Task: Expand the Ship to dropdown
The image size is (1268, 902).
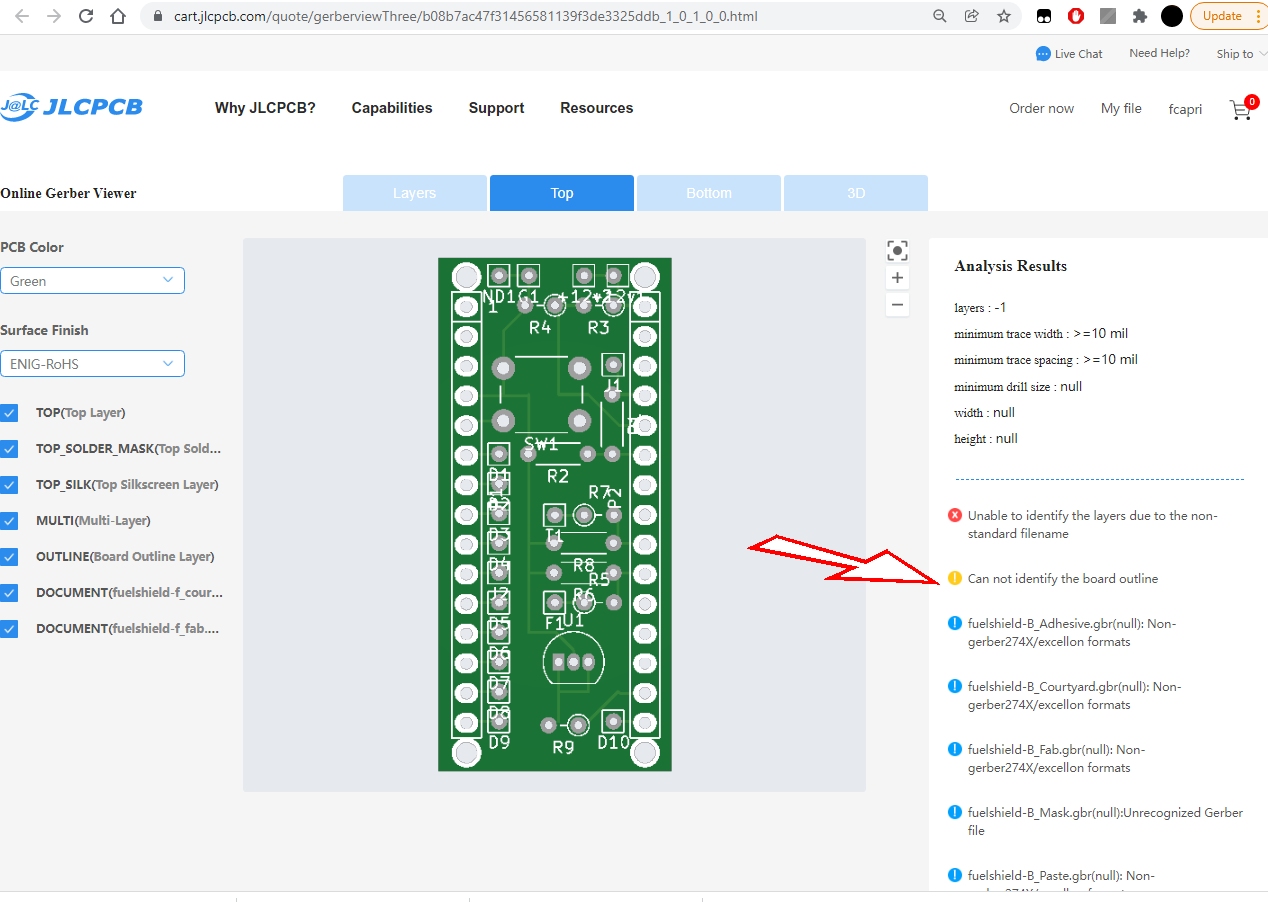Action: click(1241, 54)
